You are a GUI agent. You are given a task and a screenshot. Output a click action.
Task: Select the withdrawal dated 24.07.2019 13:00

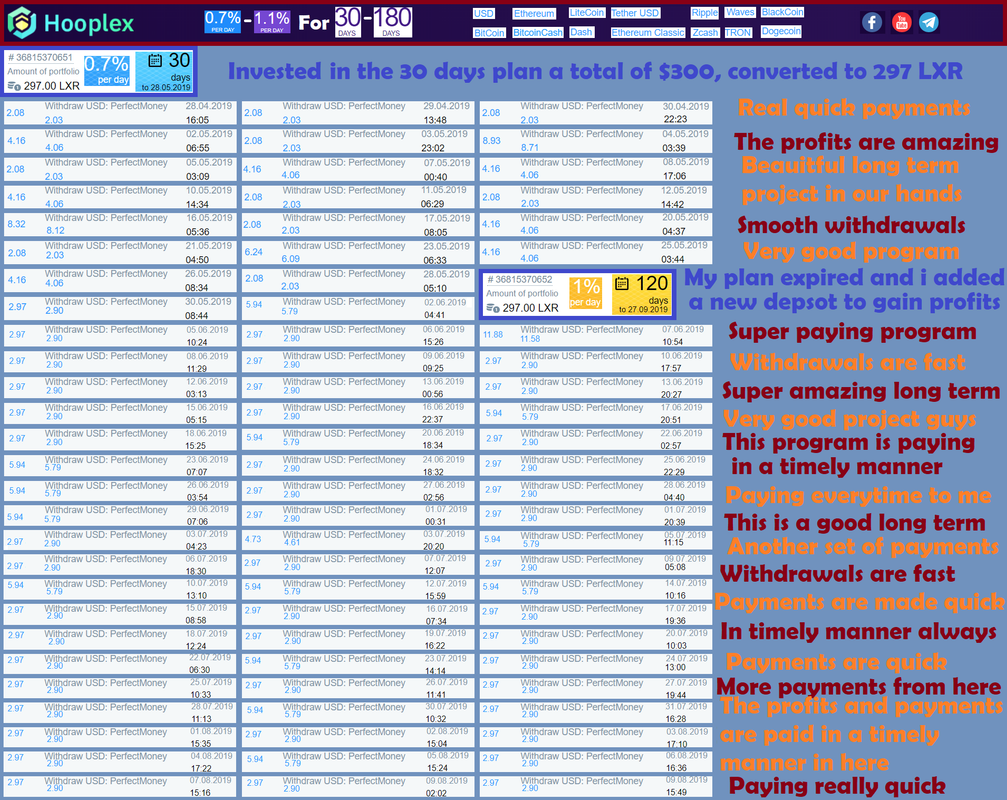(596, 663)
